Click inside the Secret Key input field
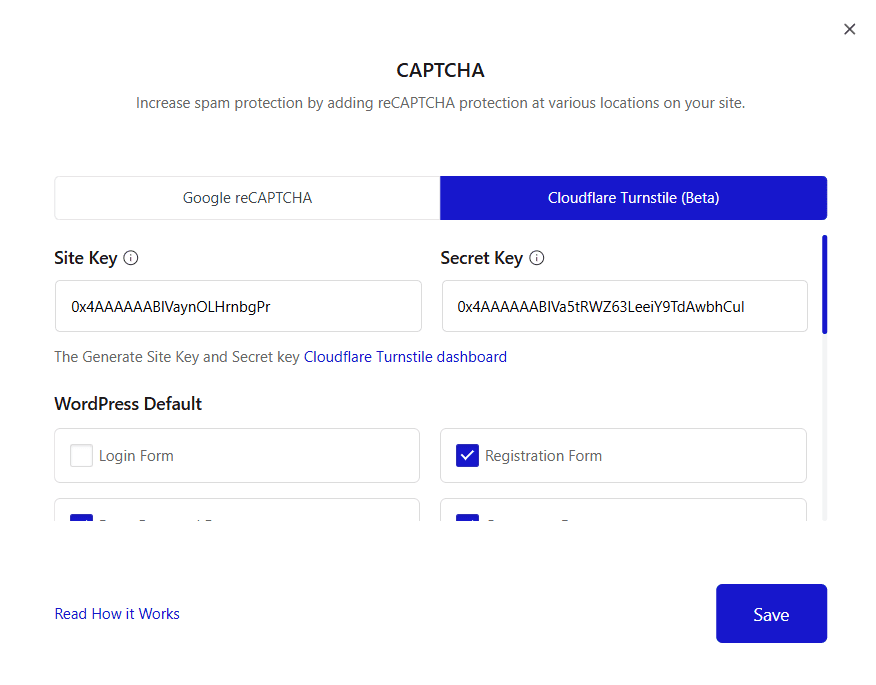This screenshot has height=685, width=876. tap(624, 305)
